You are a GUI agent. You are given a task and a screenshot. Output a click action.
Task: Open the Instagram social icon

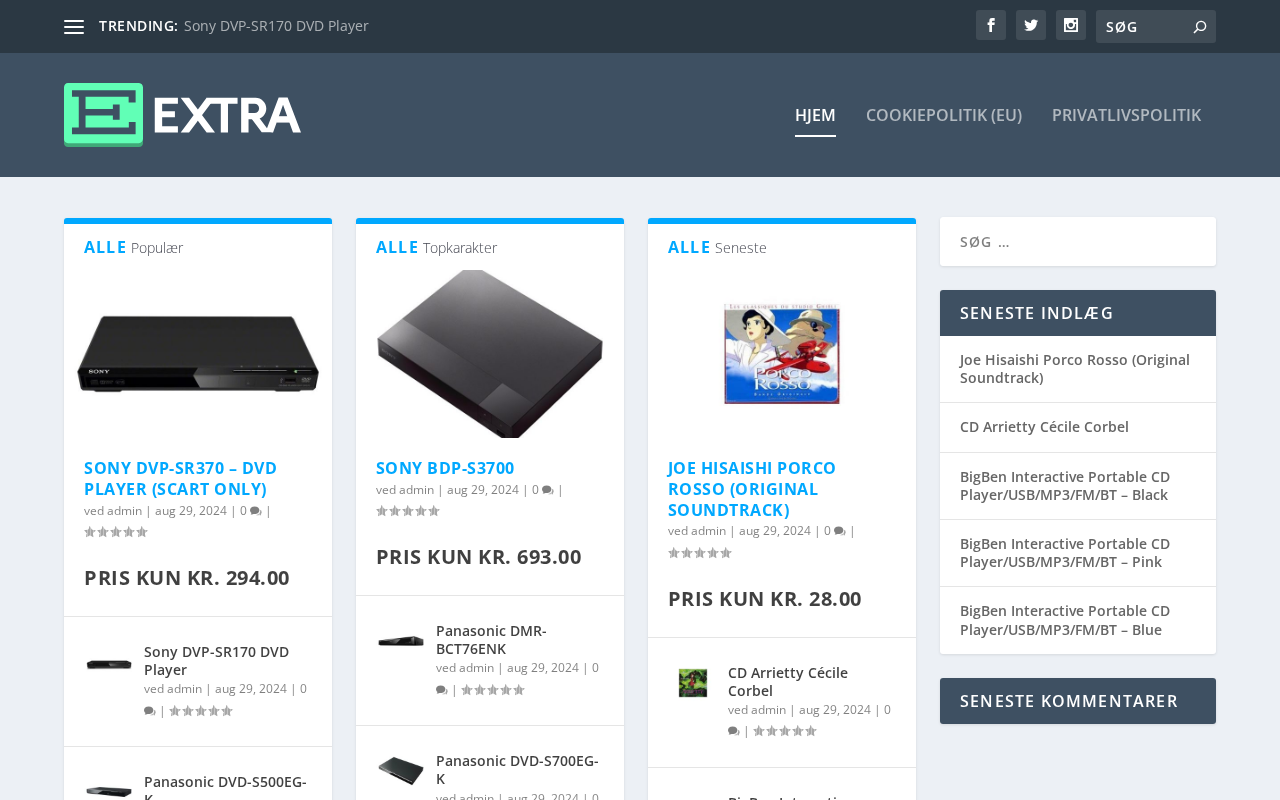1071,25
